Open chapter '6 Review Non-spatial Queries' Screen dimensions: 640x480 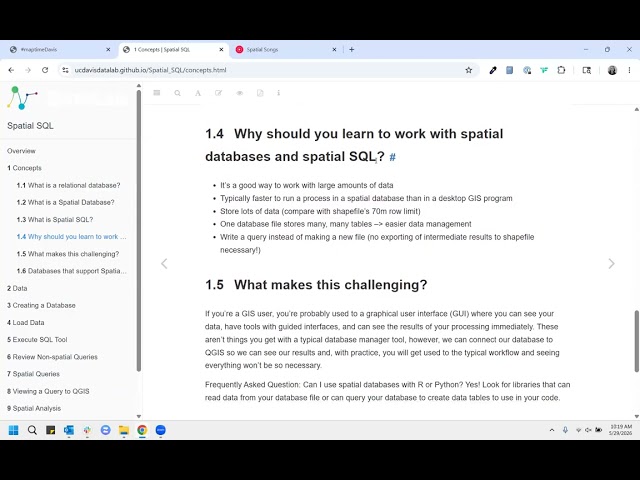tap(52, 357)
